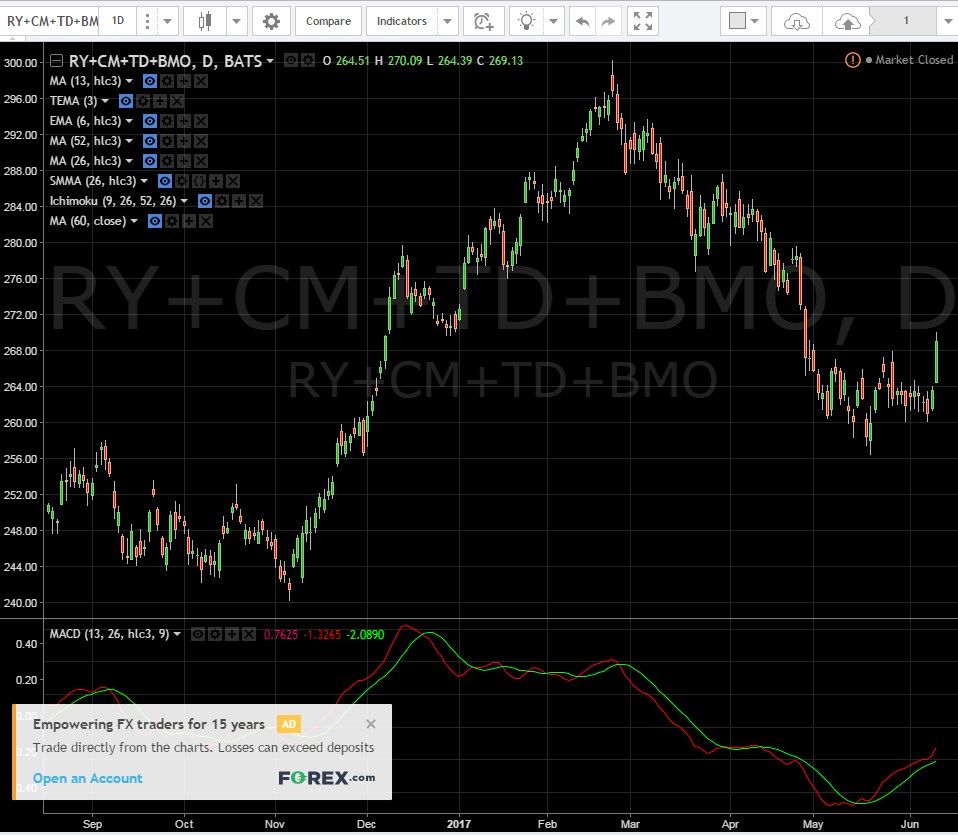Hide the EMA (6, hlc3) line
Viewport: 958px width, 835px height.
tap(150, 121)
